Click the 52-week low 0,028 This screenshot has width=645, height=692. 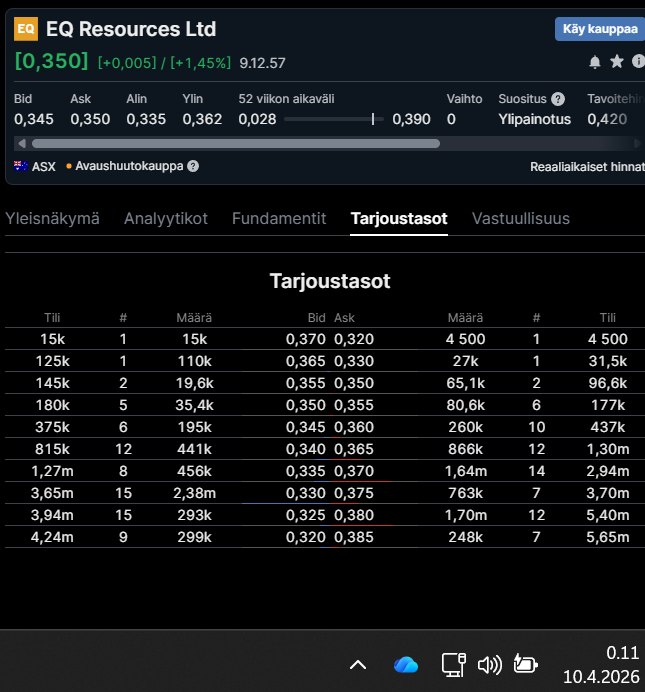[x=257, y=119]
